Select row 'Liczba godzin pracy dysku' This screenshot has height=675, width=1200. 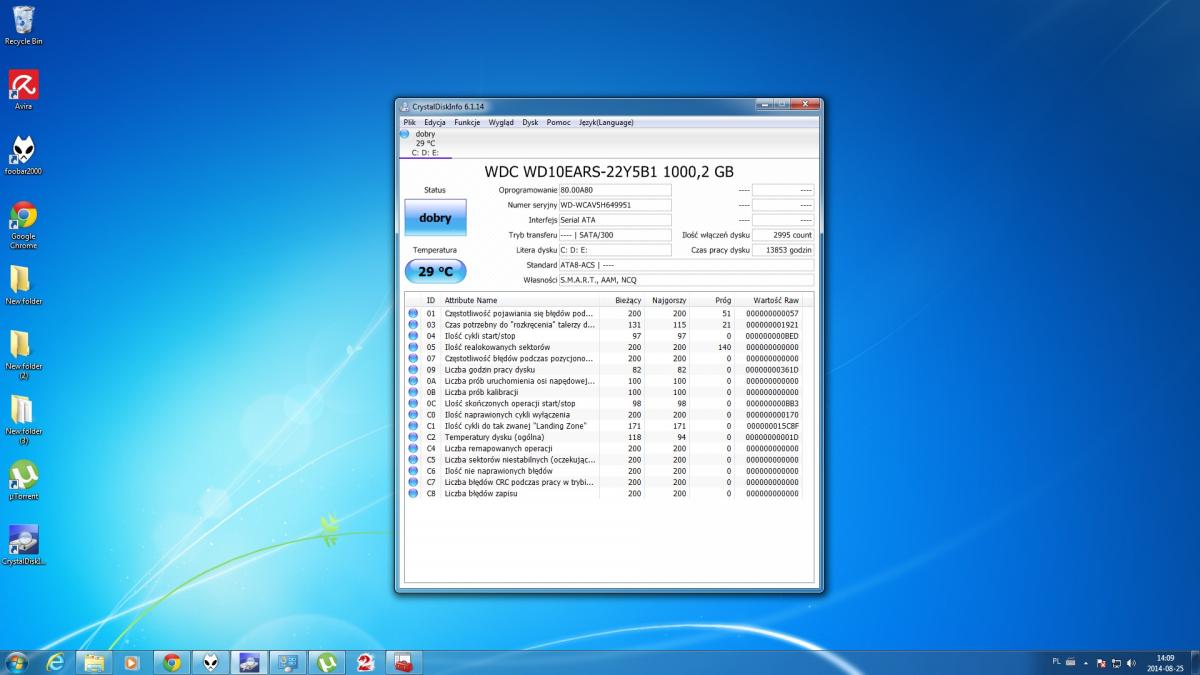(x=609, y=370)
